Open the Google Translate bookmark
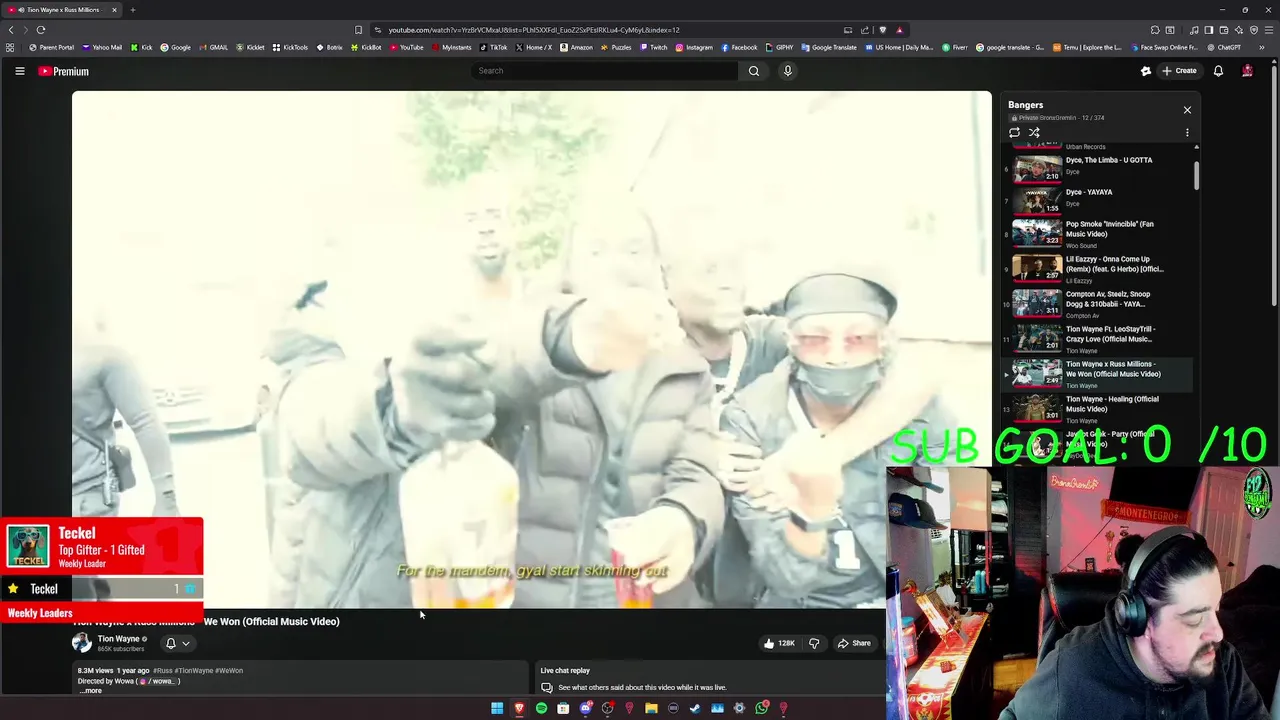This screenshot has height=720, width=1280. [829, 47]
